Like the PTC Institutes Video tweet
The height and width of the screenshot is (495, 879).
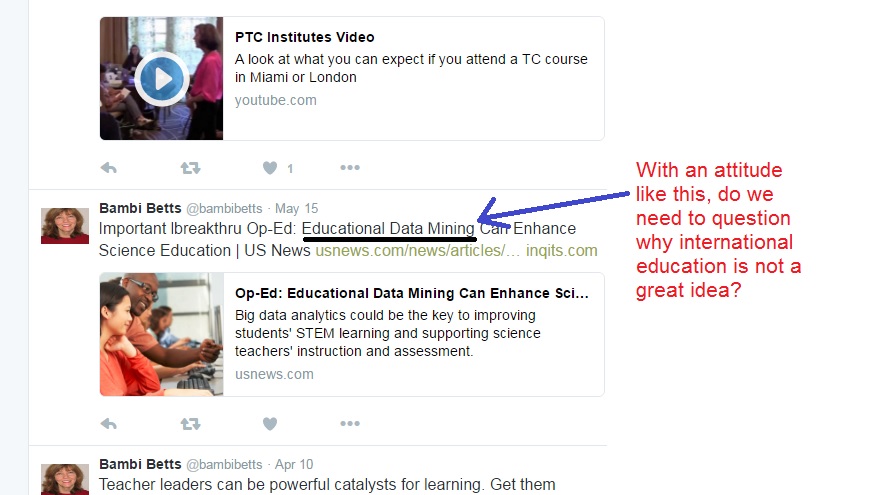(270, 168)
